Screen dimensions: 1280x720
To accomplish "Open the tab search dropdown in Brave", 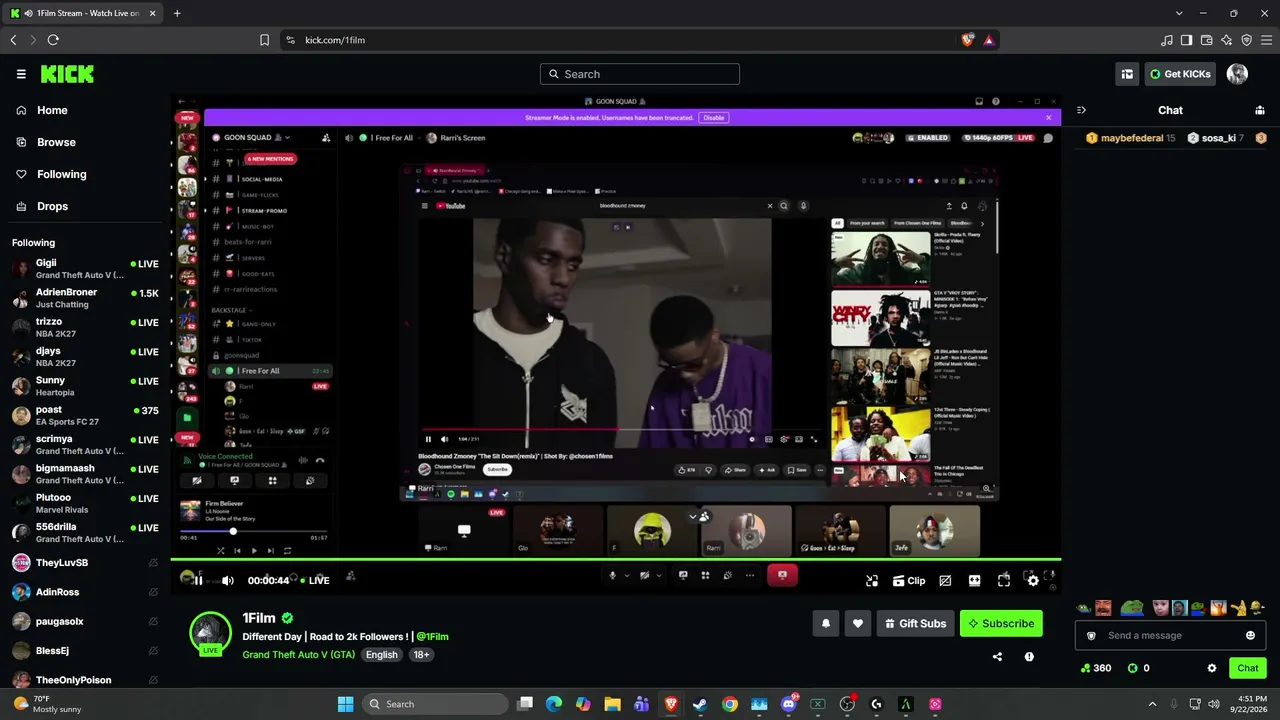I will 1179,13.
